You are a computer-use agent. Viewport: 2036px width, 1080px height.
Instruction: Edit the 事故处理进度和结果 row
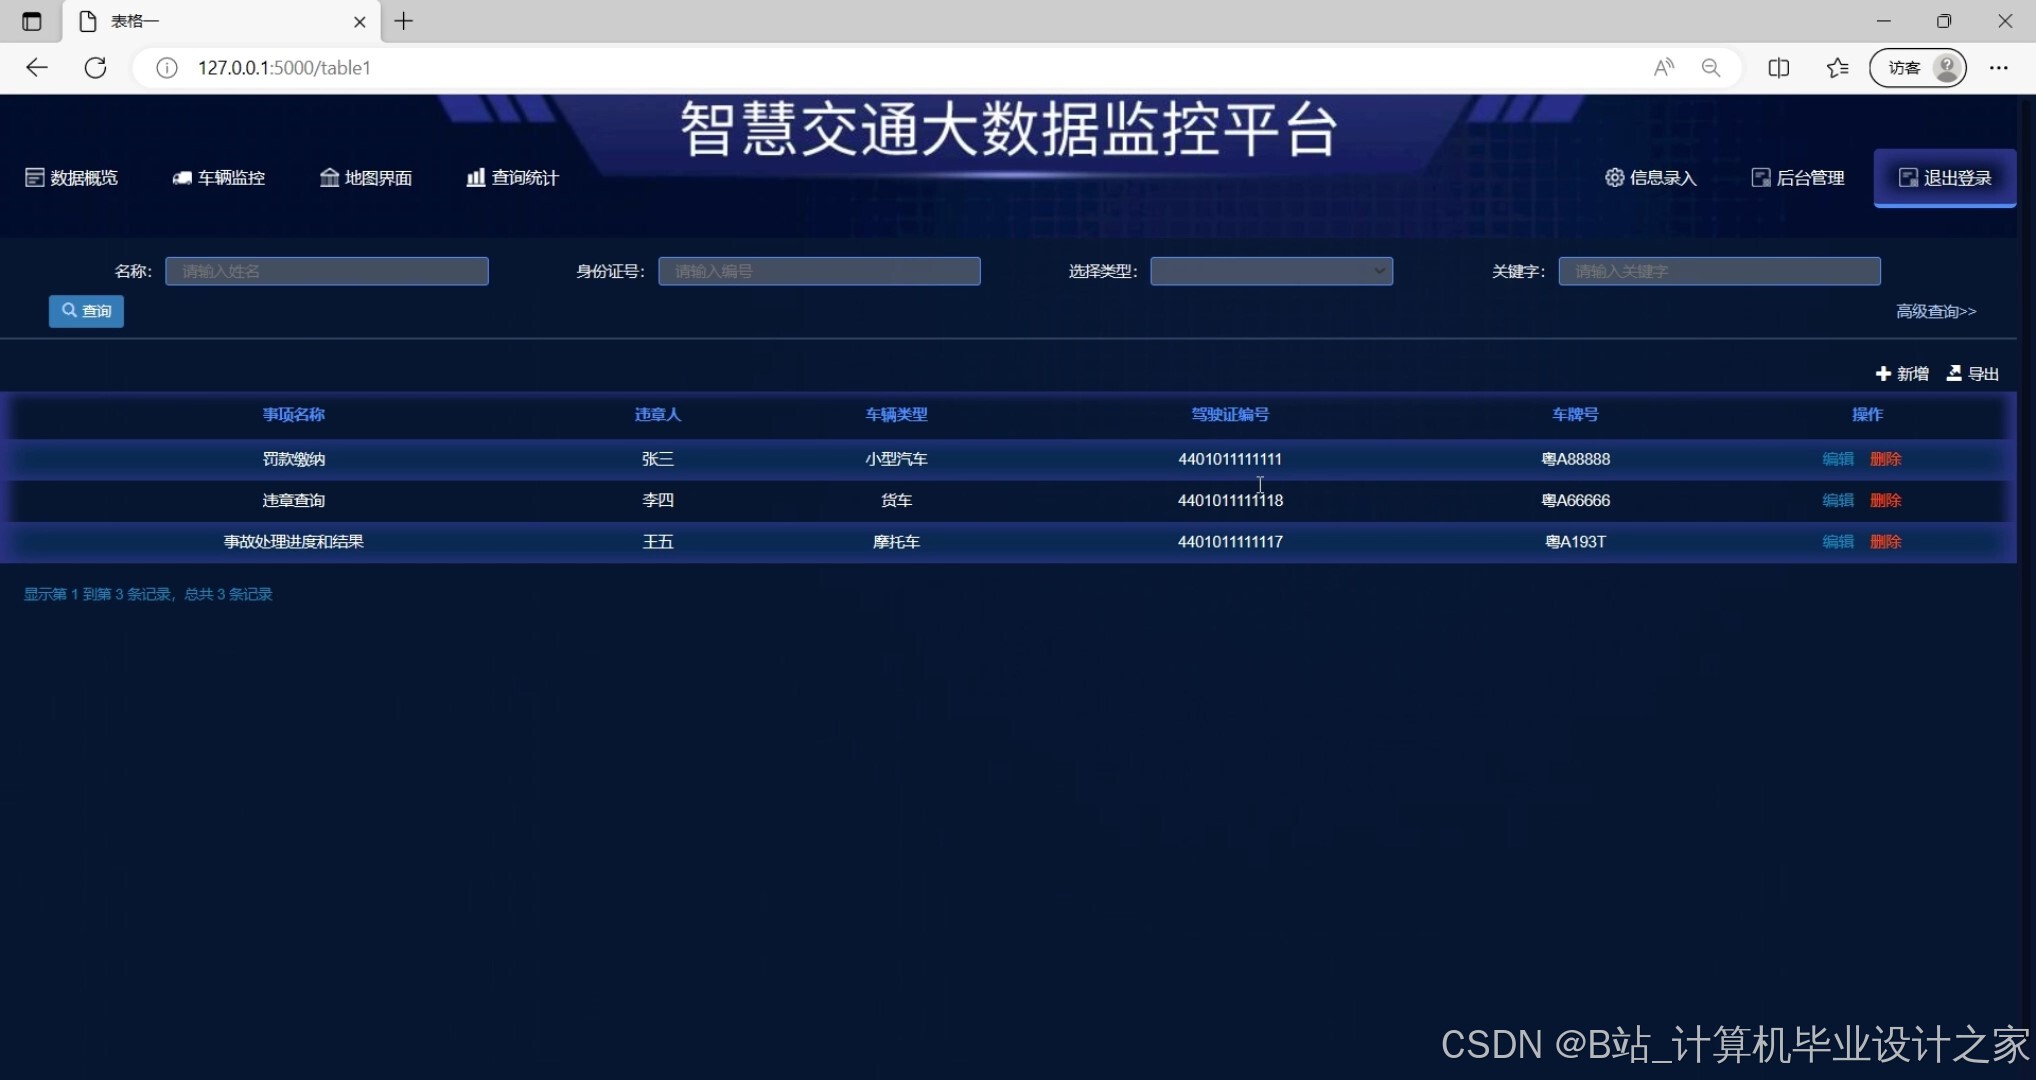(1838, 541)
